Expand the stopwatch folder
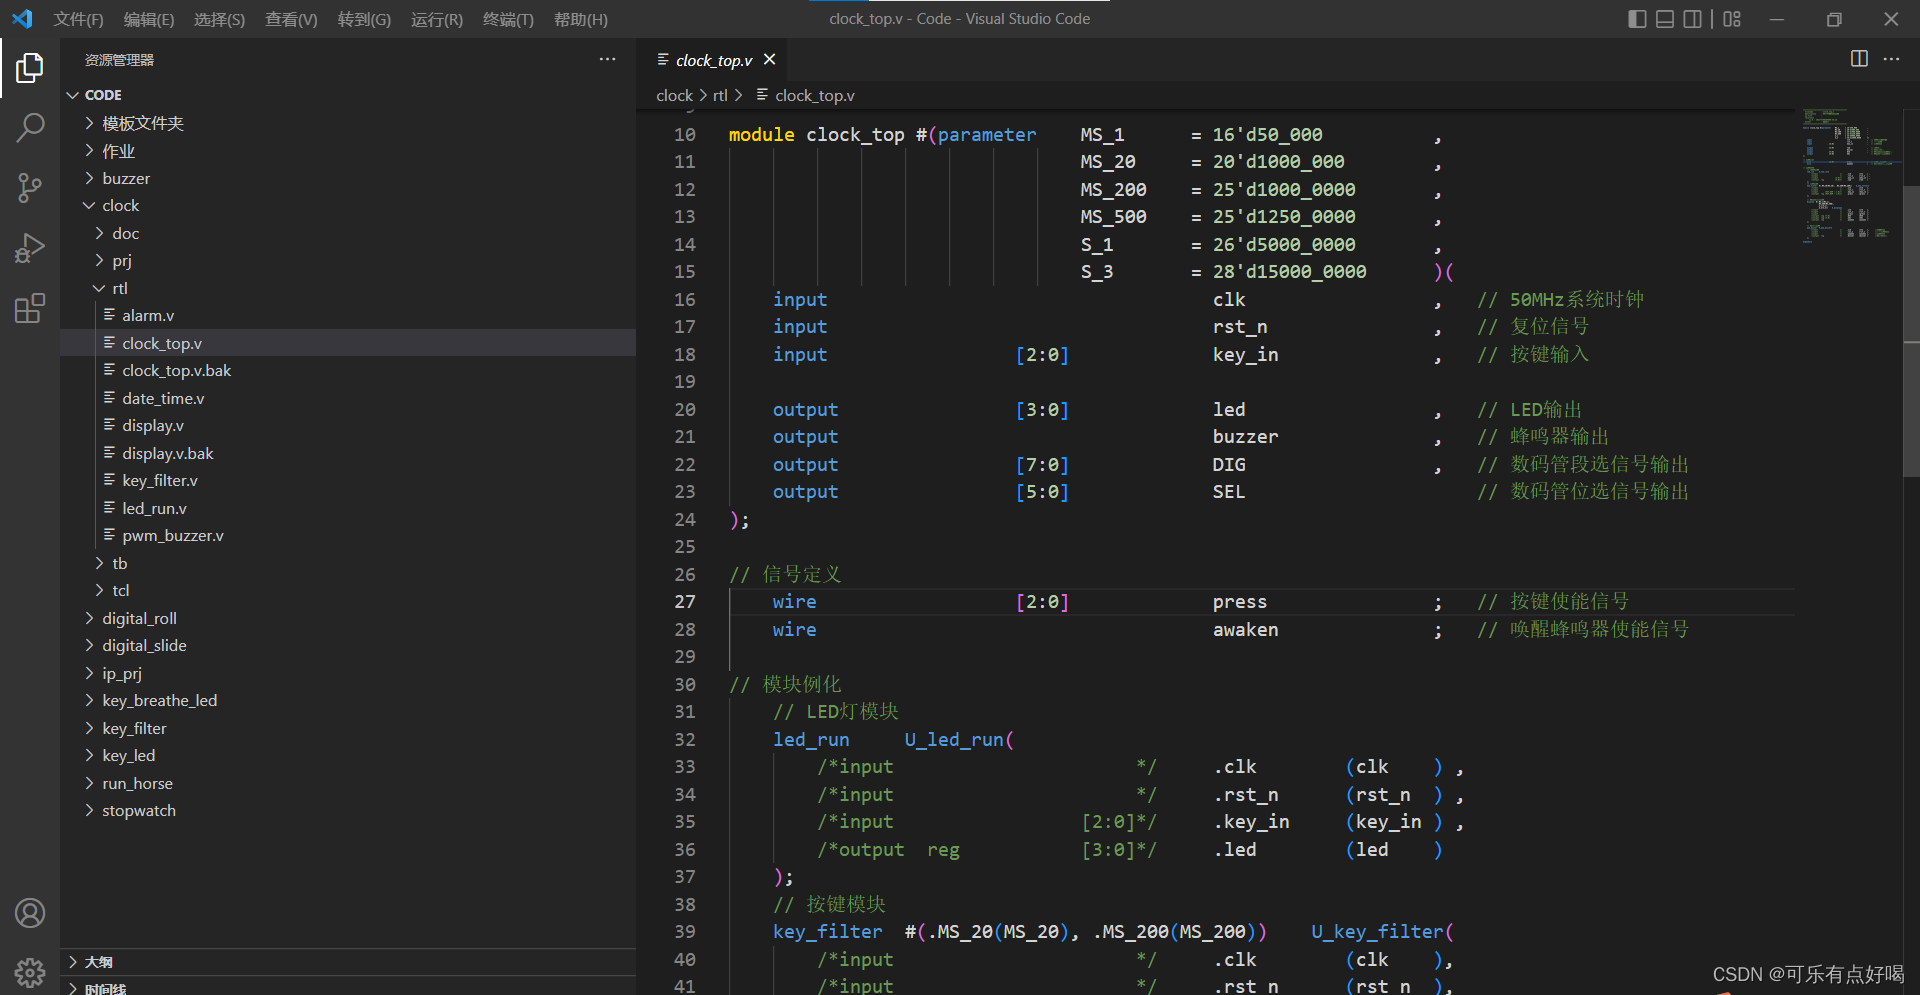 138,810
